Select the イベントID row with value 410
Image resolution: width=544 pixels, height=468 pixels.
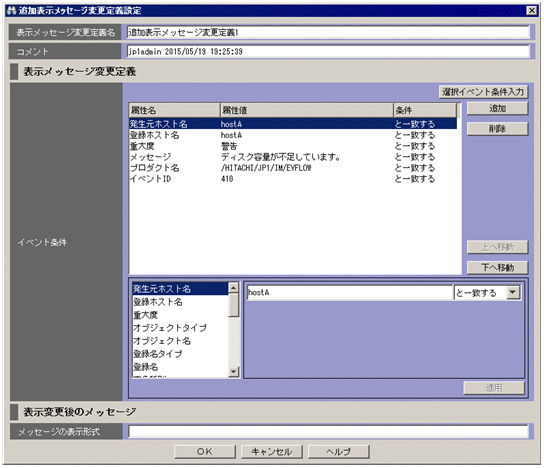tap(293, 179)
